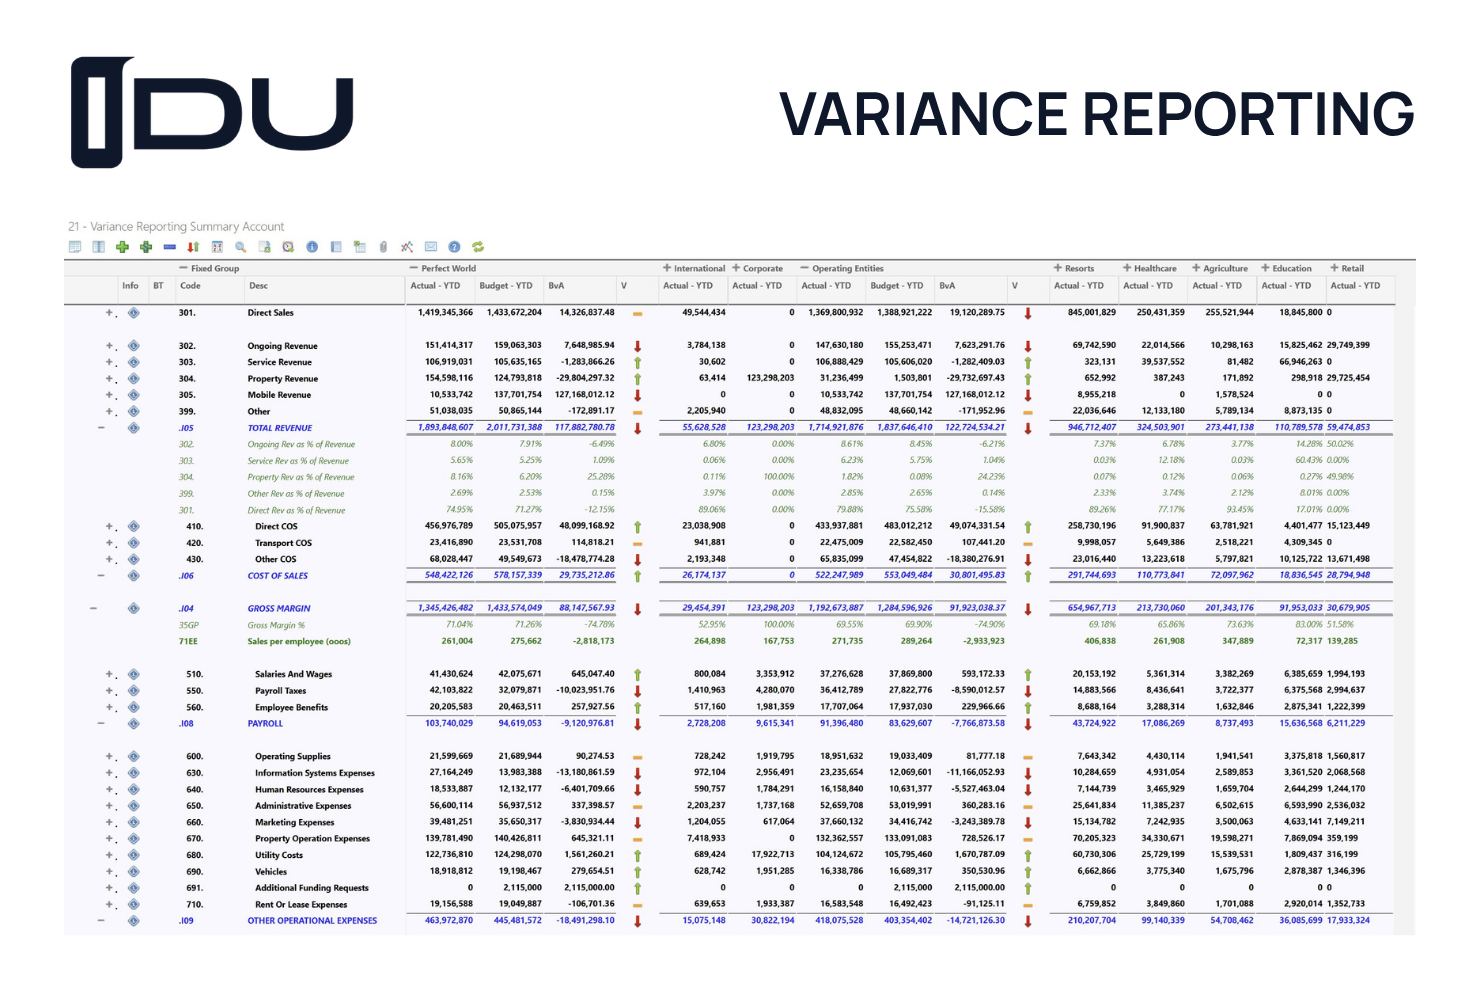Click the envelope email icon
This screenshot has width=1480, height=987.
(x=430, y=247)
